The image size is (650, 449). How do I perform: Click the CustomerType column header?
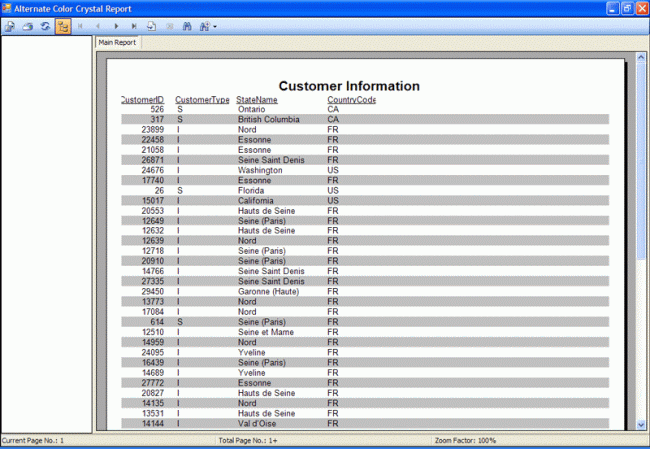click(202, 100)
